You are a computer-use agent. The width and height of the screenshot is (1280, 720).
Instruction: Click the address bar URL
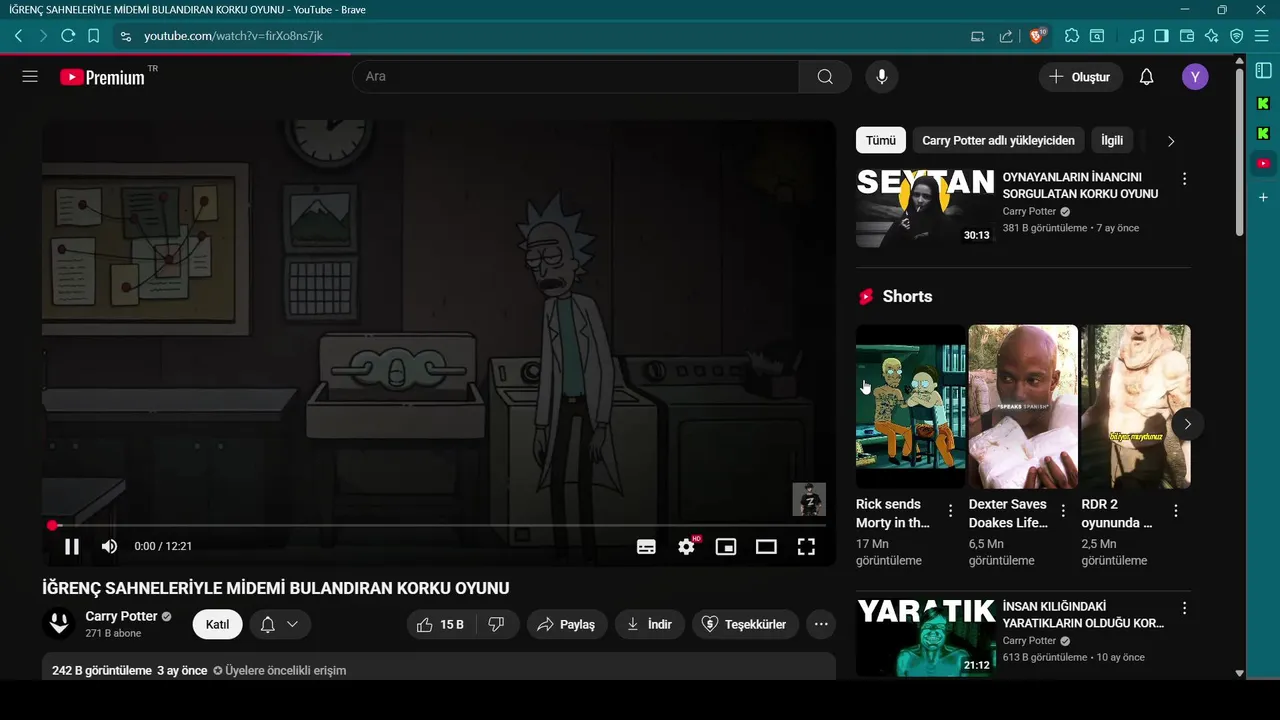tap(233, 36)
